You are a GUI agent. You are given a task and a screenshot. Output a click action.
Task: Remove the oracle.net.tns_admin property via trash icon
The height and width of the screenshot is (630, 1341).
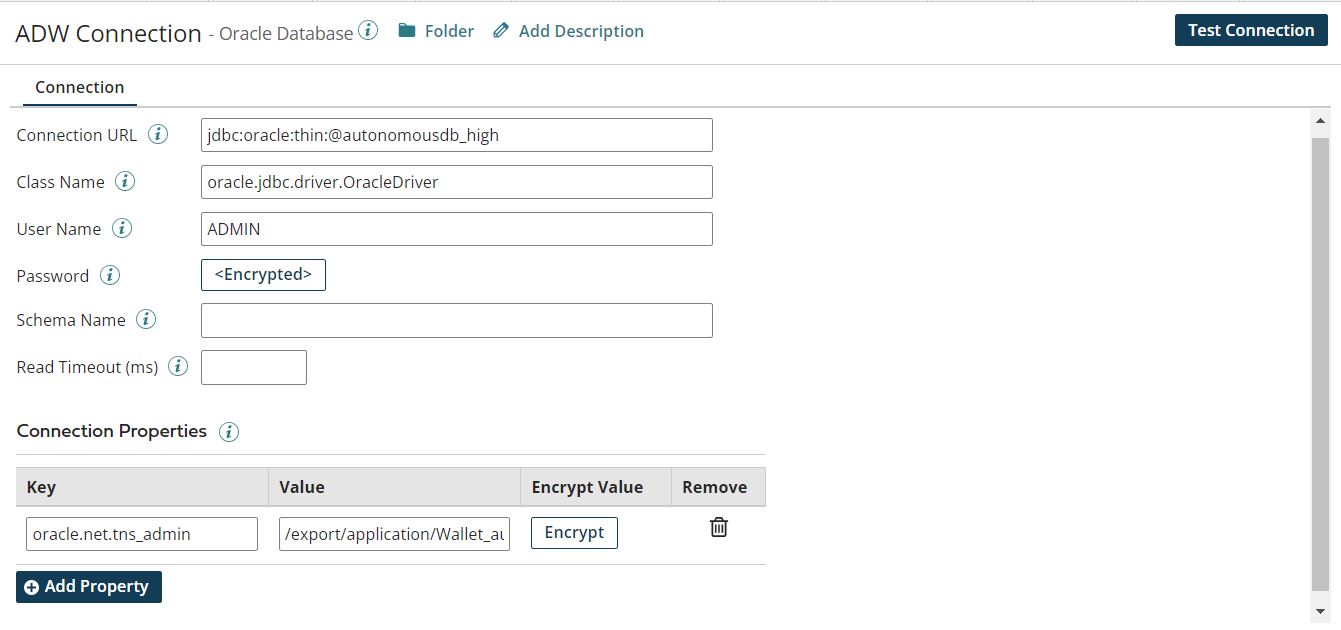[718, 525]
